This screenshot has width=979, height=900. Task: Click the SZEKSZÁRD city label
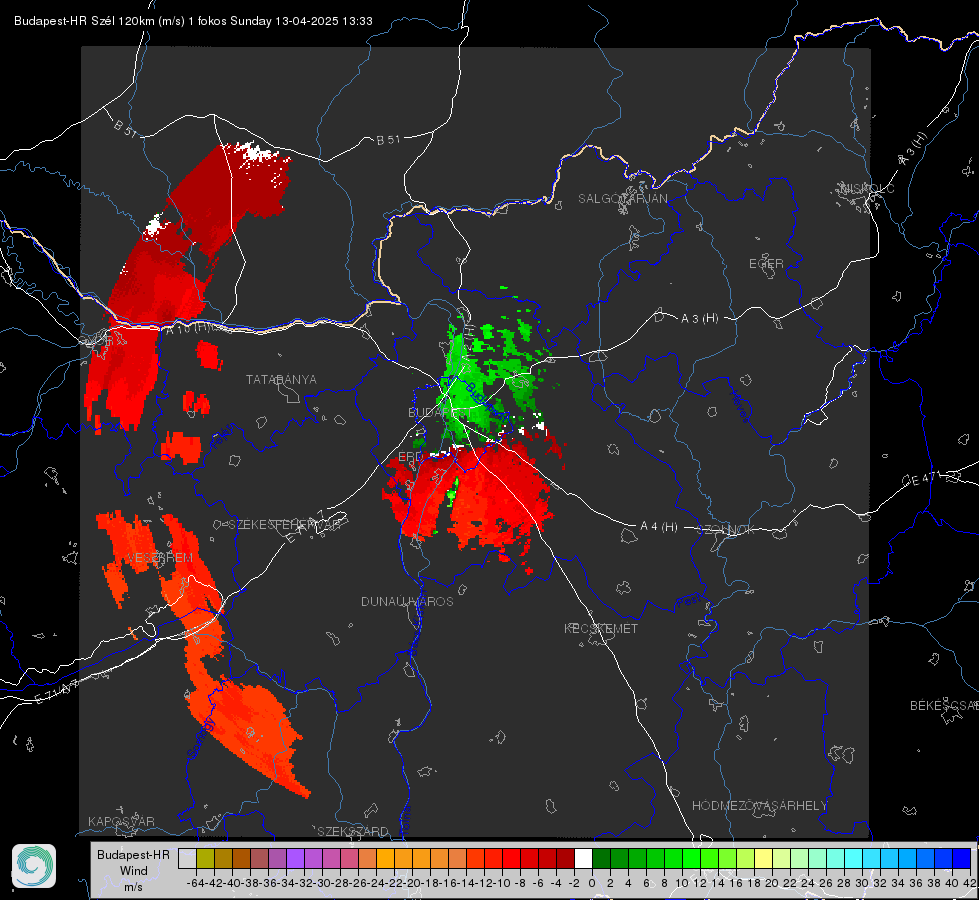[353, 831]
